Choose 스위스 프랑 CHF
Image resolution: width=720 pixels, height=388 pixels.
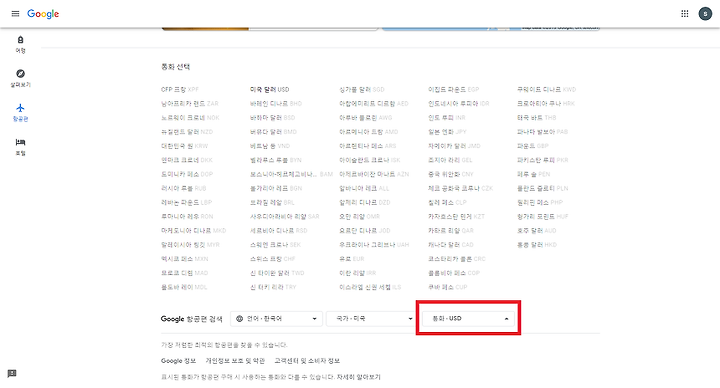coord(272,259)
